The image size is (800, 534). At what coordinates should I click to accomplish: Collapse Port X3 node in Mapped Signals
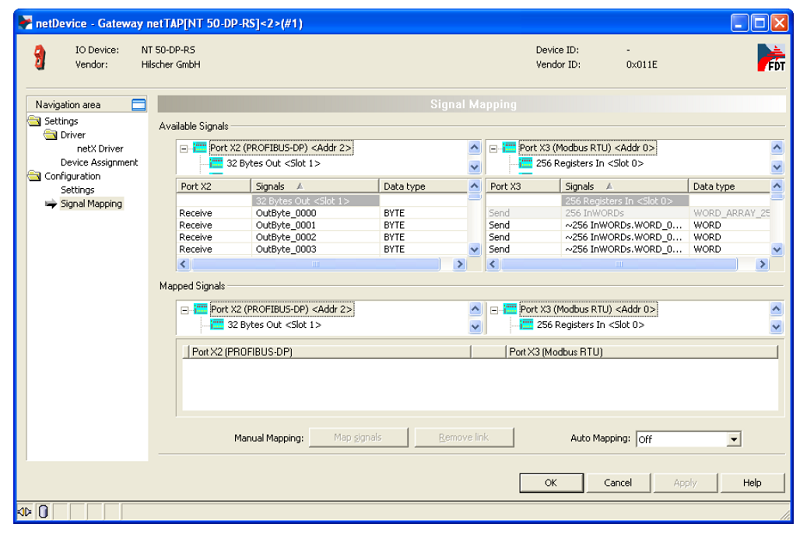pos(494,310)
